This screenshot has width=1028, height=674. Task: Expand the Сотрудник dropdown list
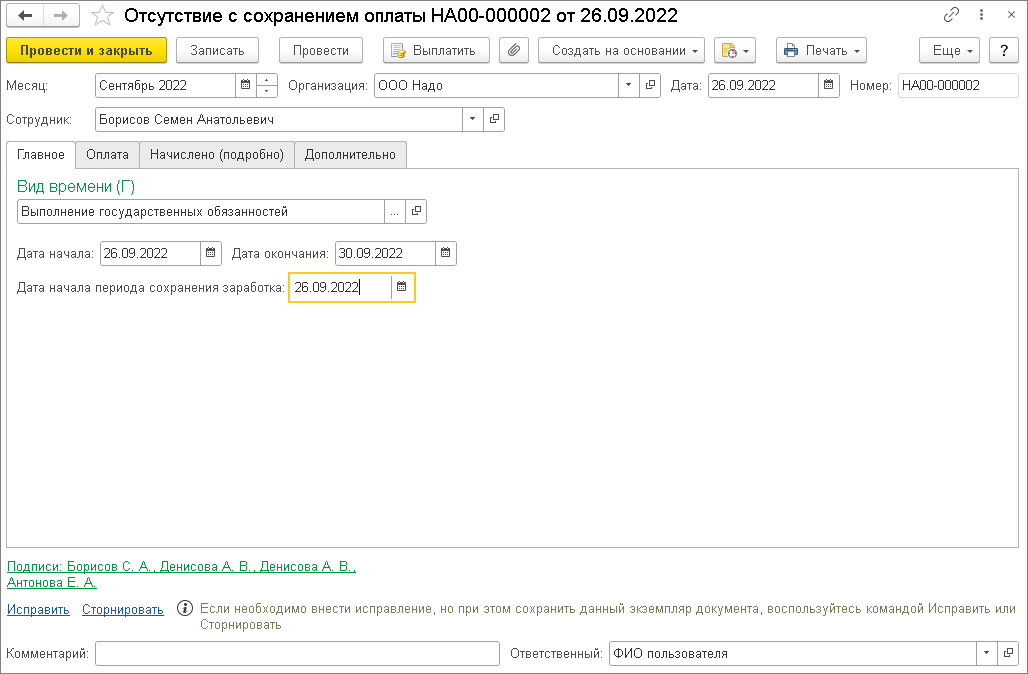[472, 120]
